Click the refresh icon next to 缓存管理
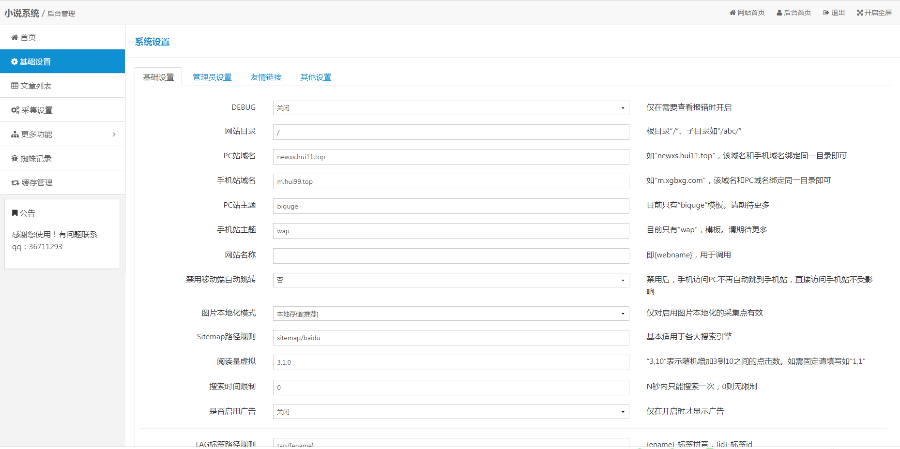 point(15,183)
